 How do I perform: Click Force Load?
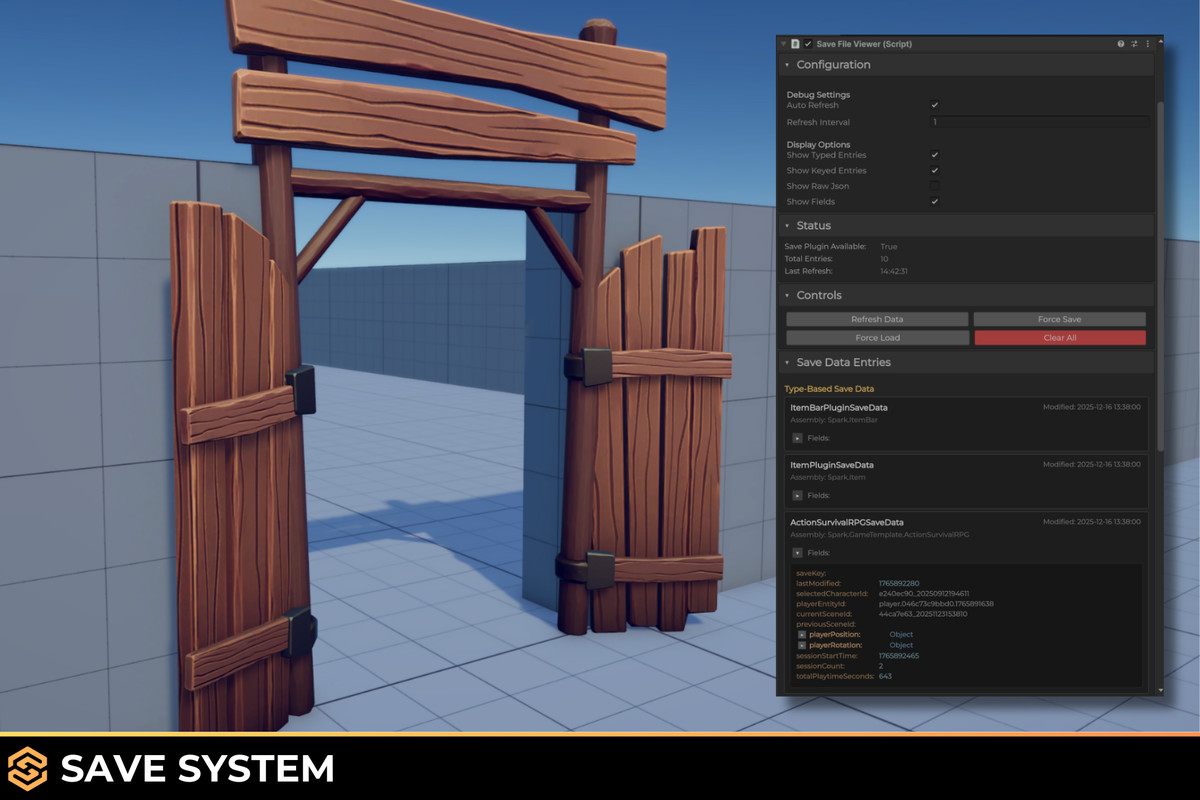[877, 337]
